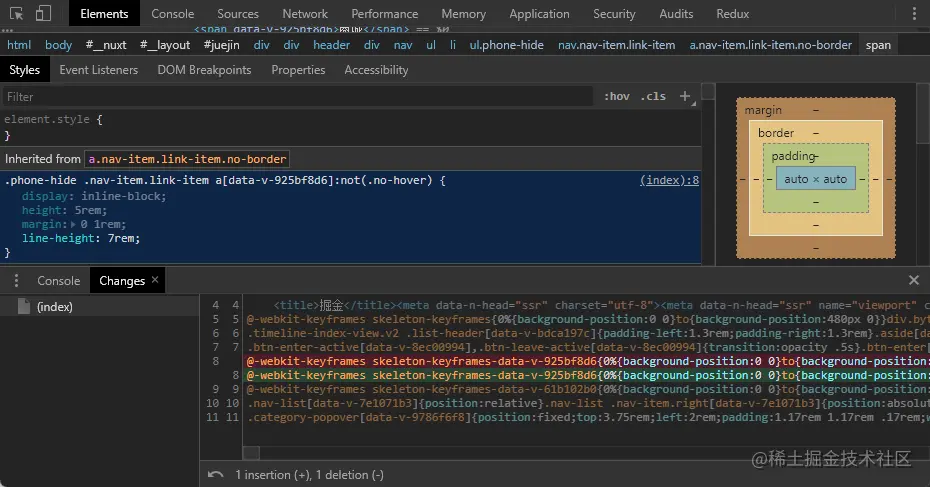The image size is (930, 487).
Task: Click inherited a.nav-item.link-item.no-border selector link
Action: click(187, 159)
